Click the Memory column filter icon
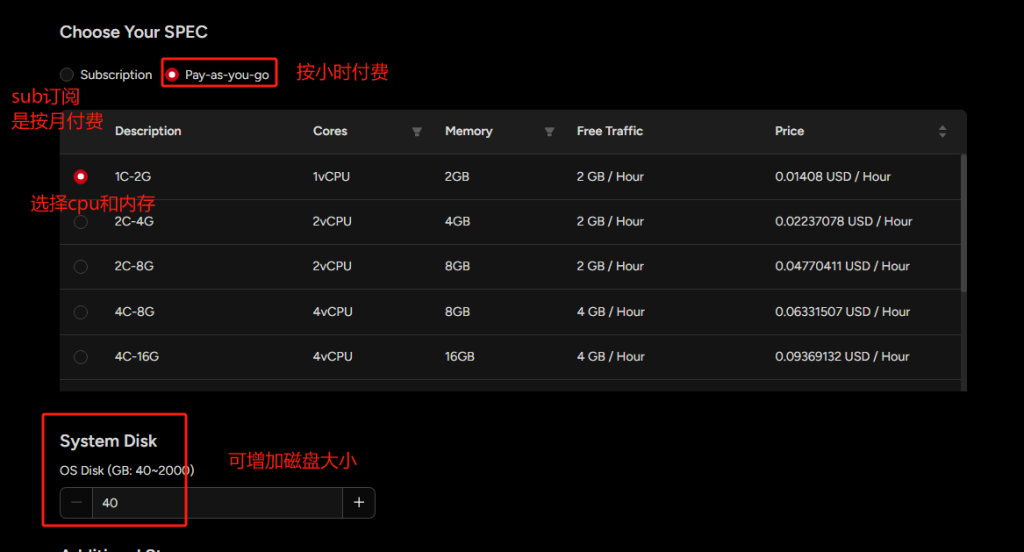 point(549,132)
